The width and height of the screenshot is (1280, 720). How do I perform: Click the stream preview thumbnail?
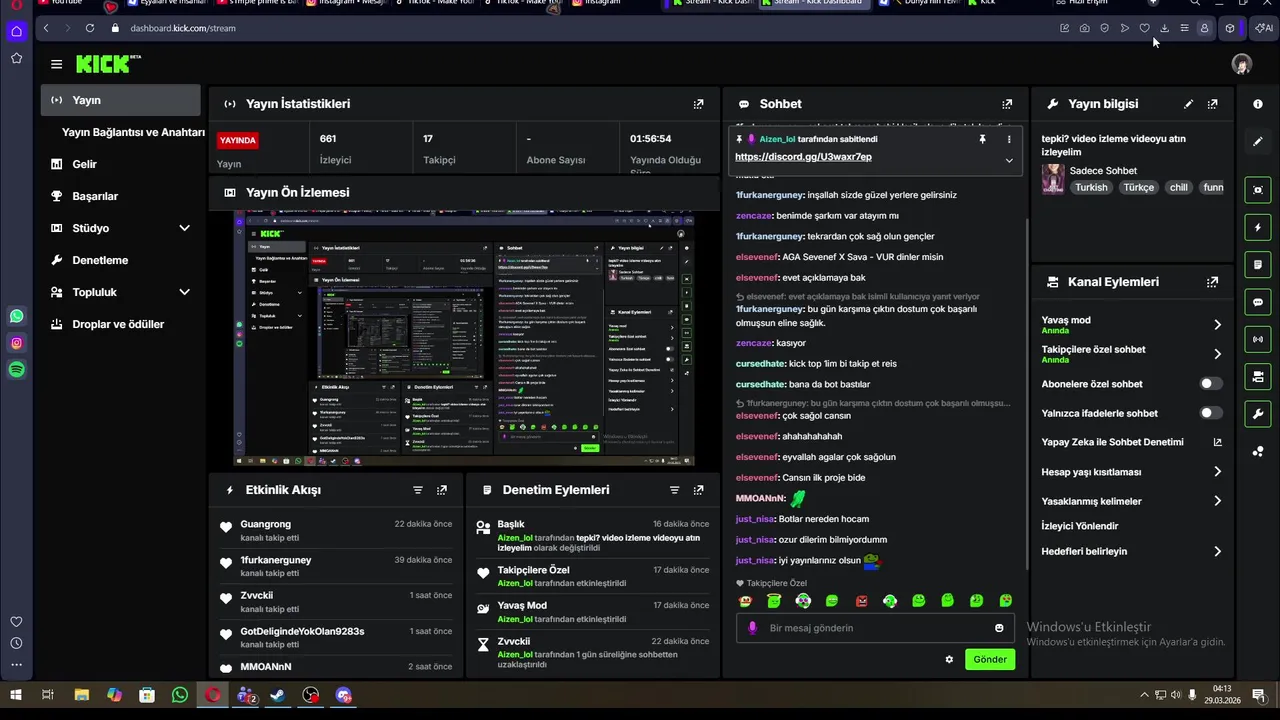(x=464, y=338)
